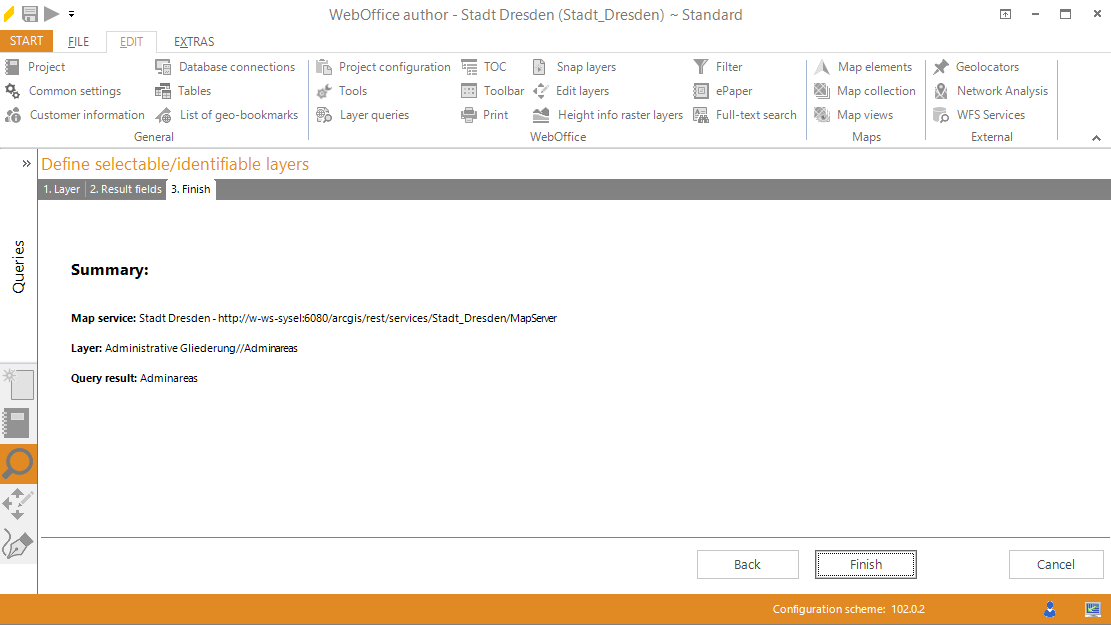
Task: Click the pen tool icon in the left sidebar
Action: 18,543
